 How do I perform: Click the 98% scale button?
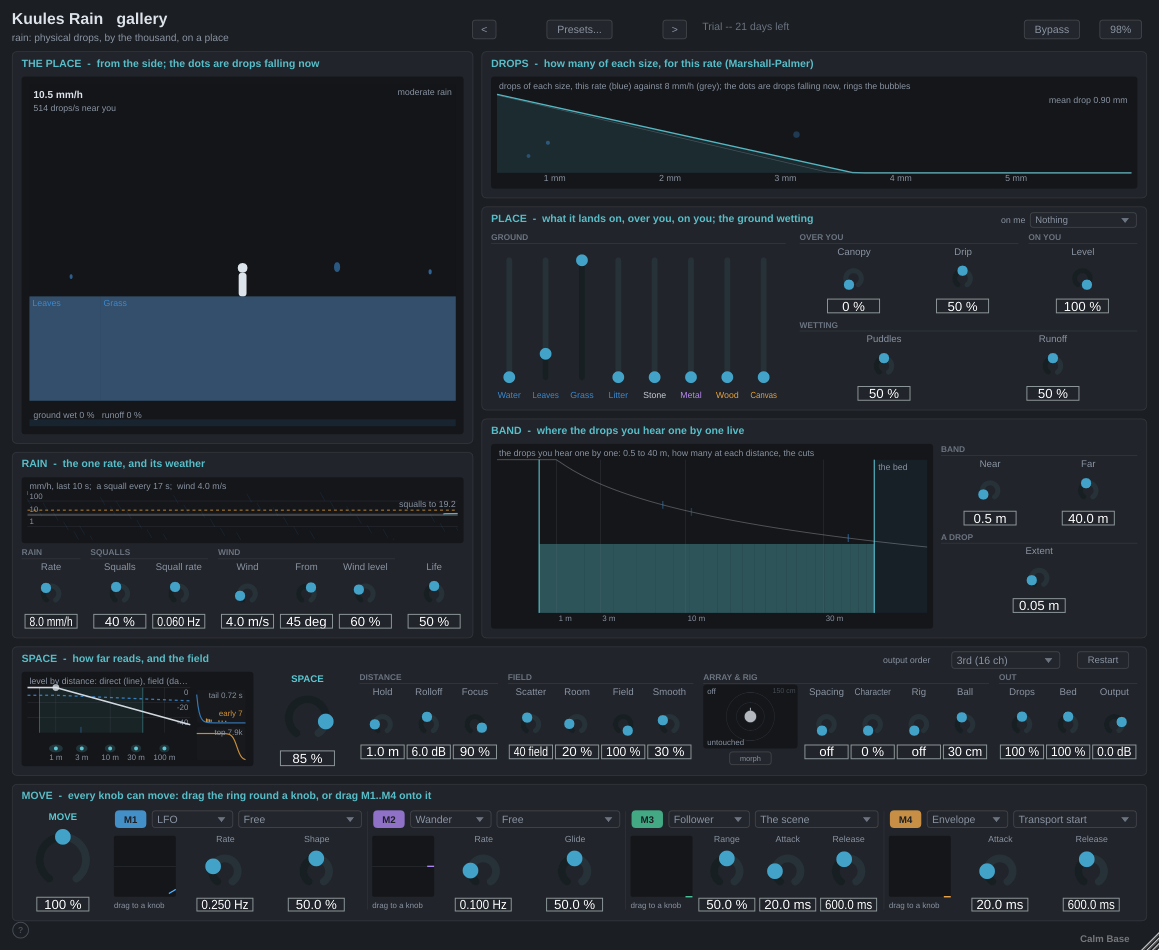click(1121, 30)
